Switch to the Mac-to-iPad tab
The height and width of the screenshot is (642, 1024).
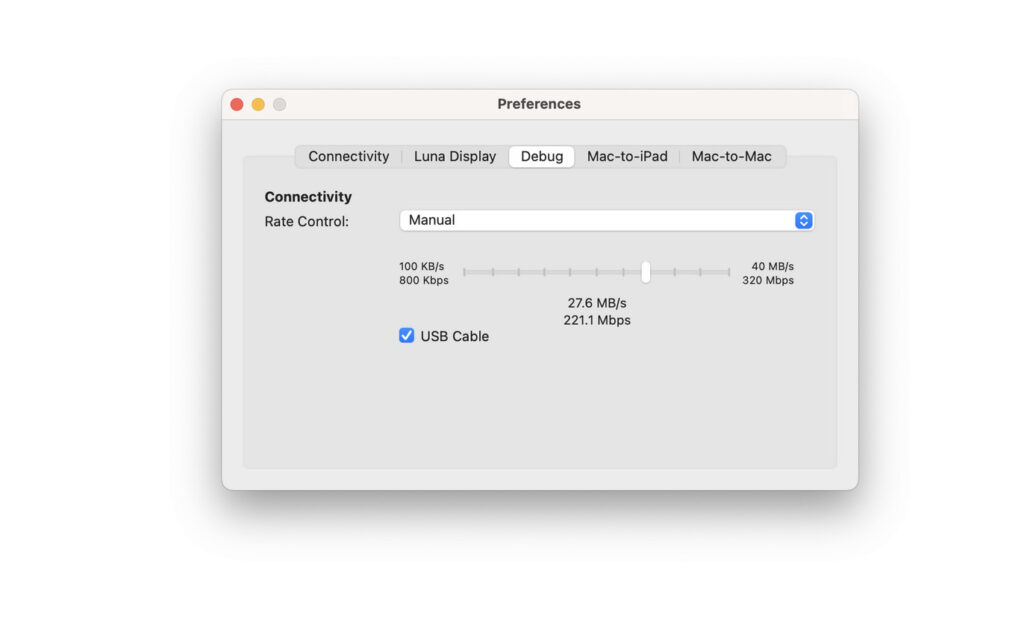627,156
